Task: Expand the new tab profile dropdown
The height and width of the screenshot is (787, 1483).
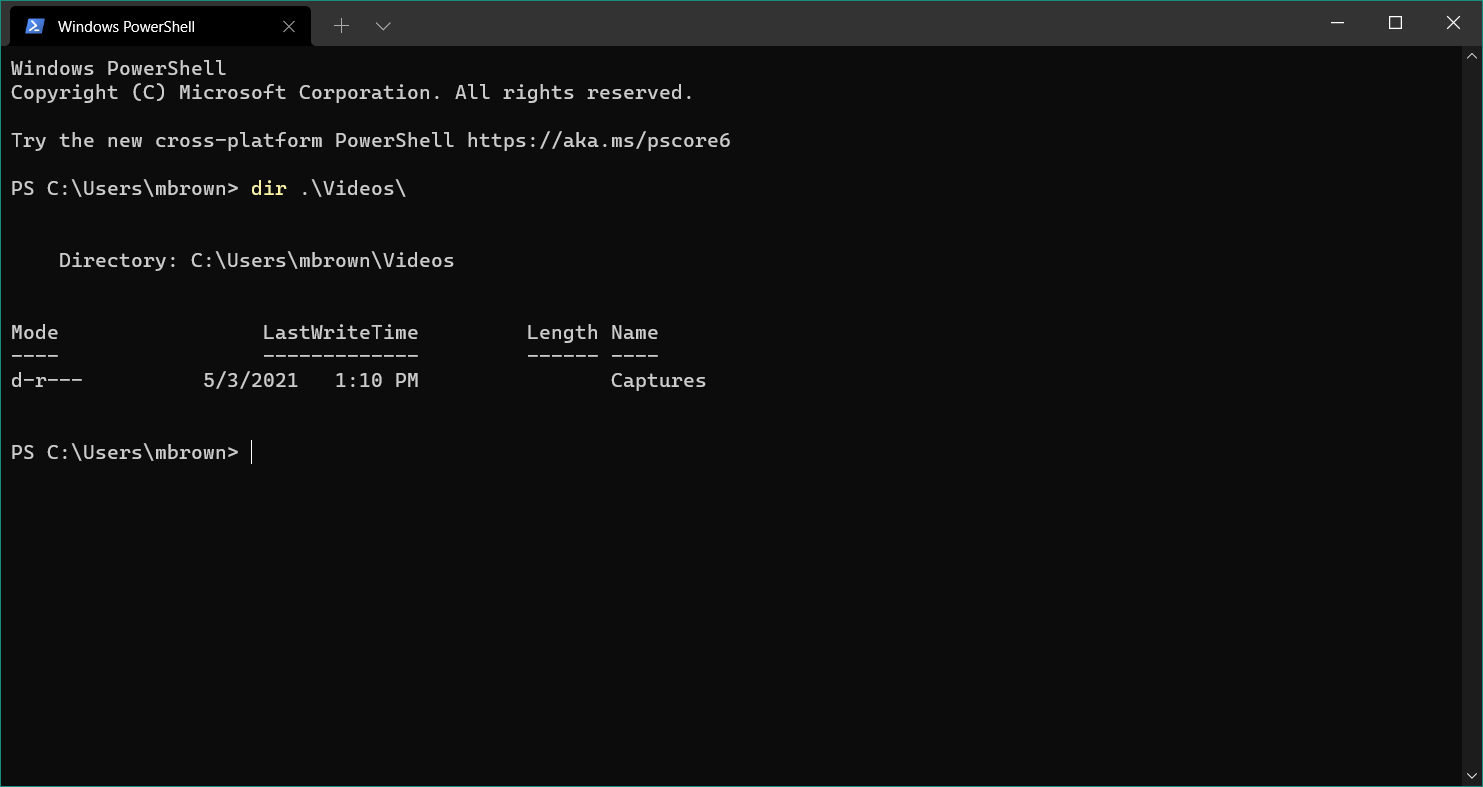Action: coord(383,26)
